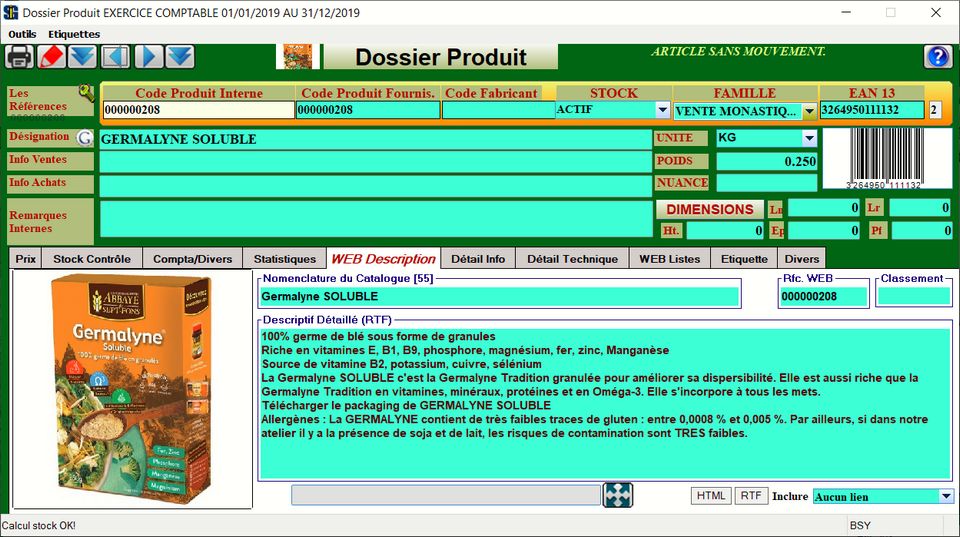Open the Outils menu
The height and width of the screenshot is (537, 960).
click(22, 34)
